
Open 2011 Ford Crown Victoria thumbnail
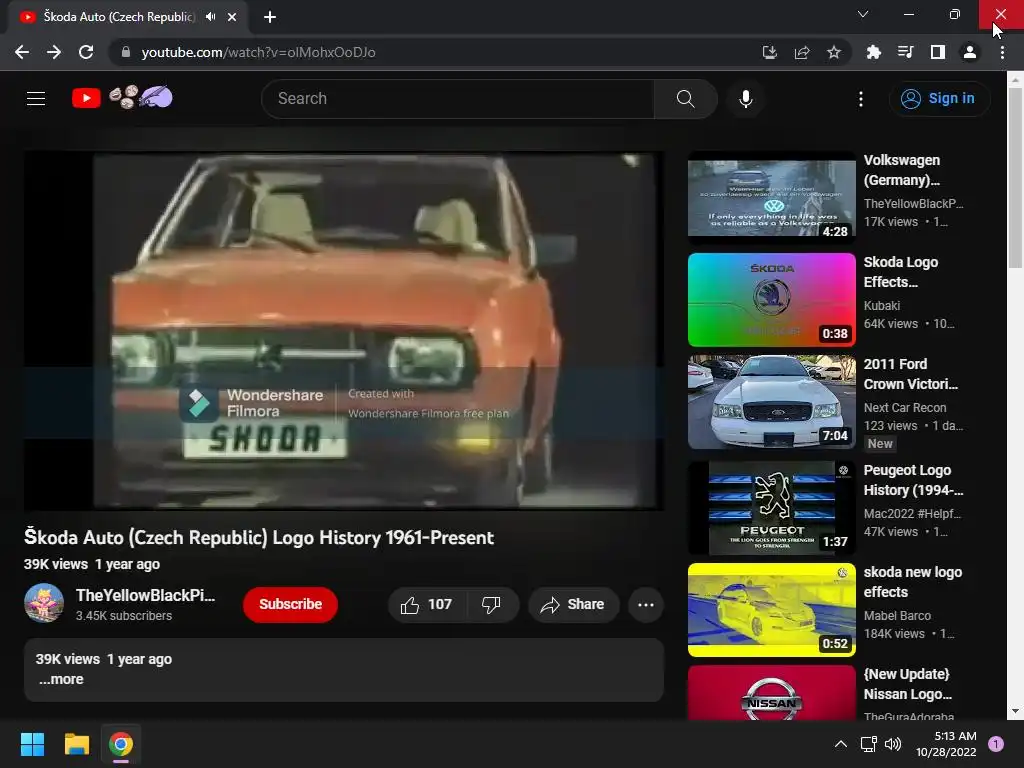[x=771, y=402]
